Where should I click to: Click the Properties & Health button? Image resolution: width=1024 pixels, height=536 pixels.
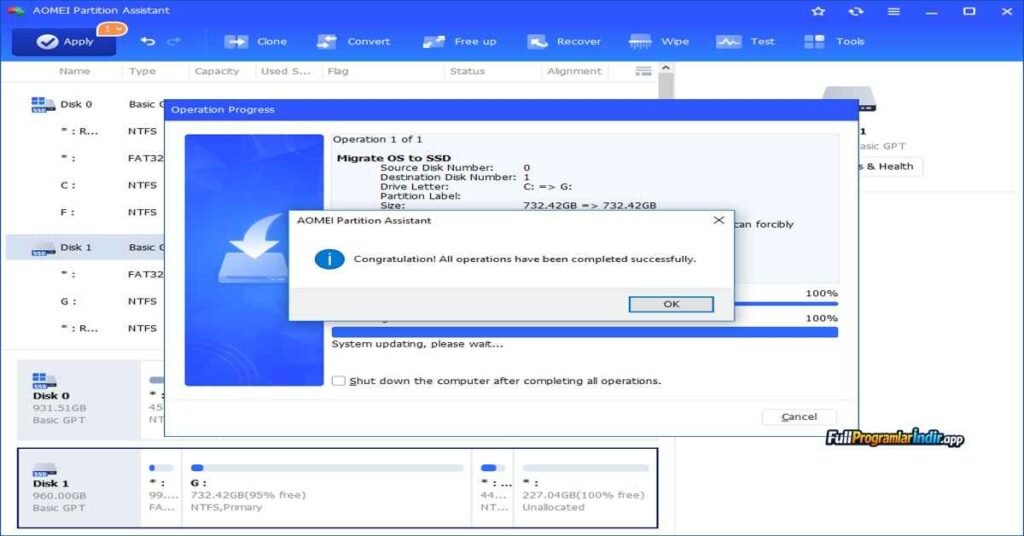[889, 166]
